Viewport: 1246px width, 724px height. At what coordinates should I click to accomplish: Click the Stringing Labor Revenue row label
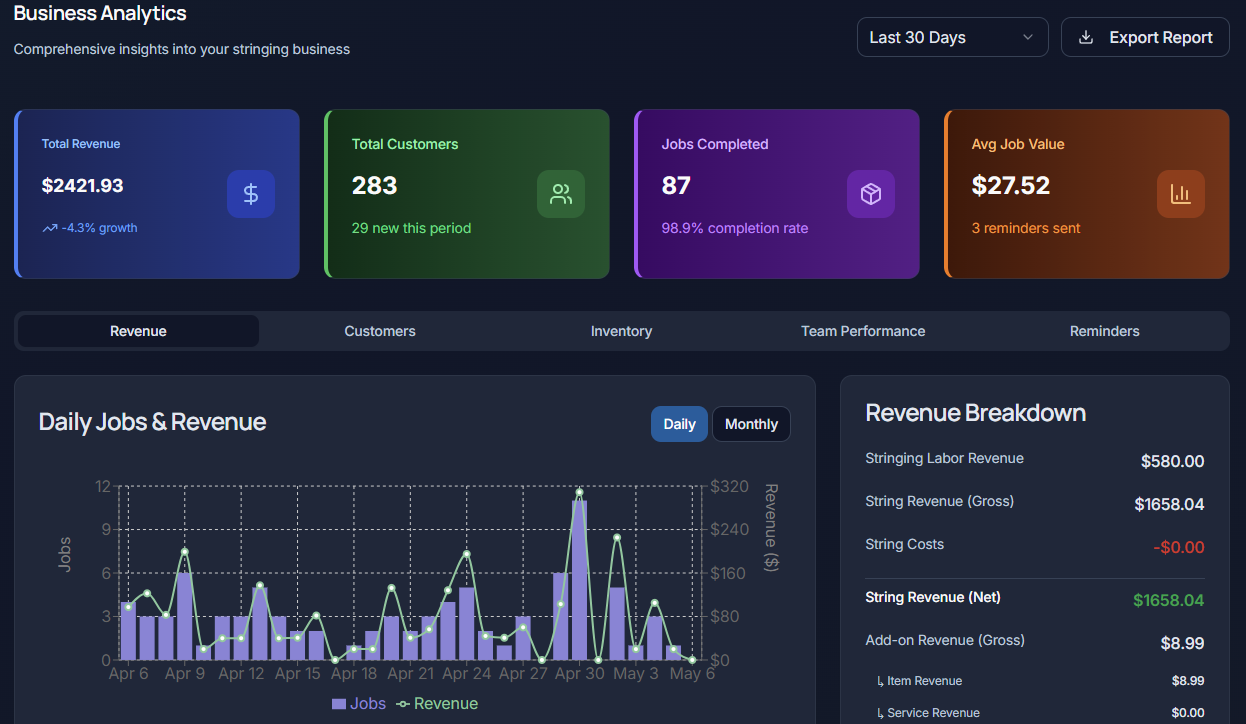click(944, 458)
